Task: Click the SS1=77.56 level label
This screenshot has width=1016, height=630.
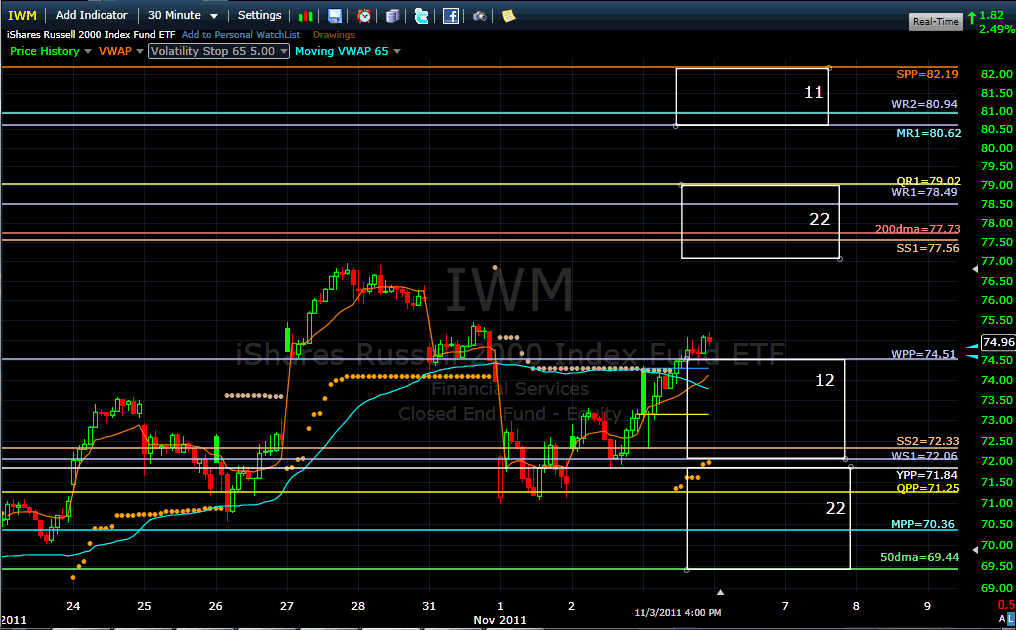Action: [x=928, y=248]
